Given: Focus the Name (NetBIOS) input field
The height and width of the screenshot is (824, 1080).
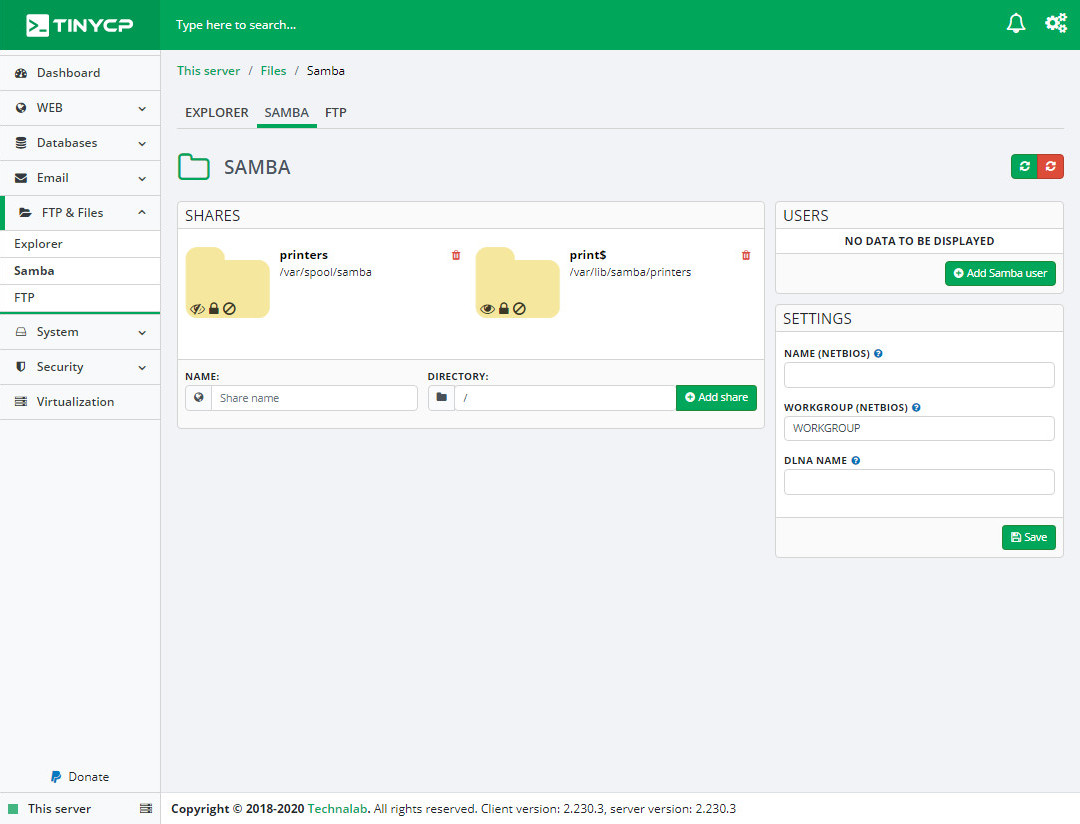Looking at the screenshot, I should click(919, 375).
